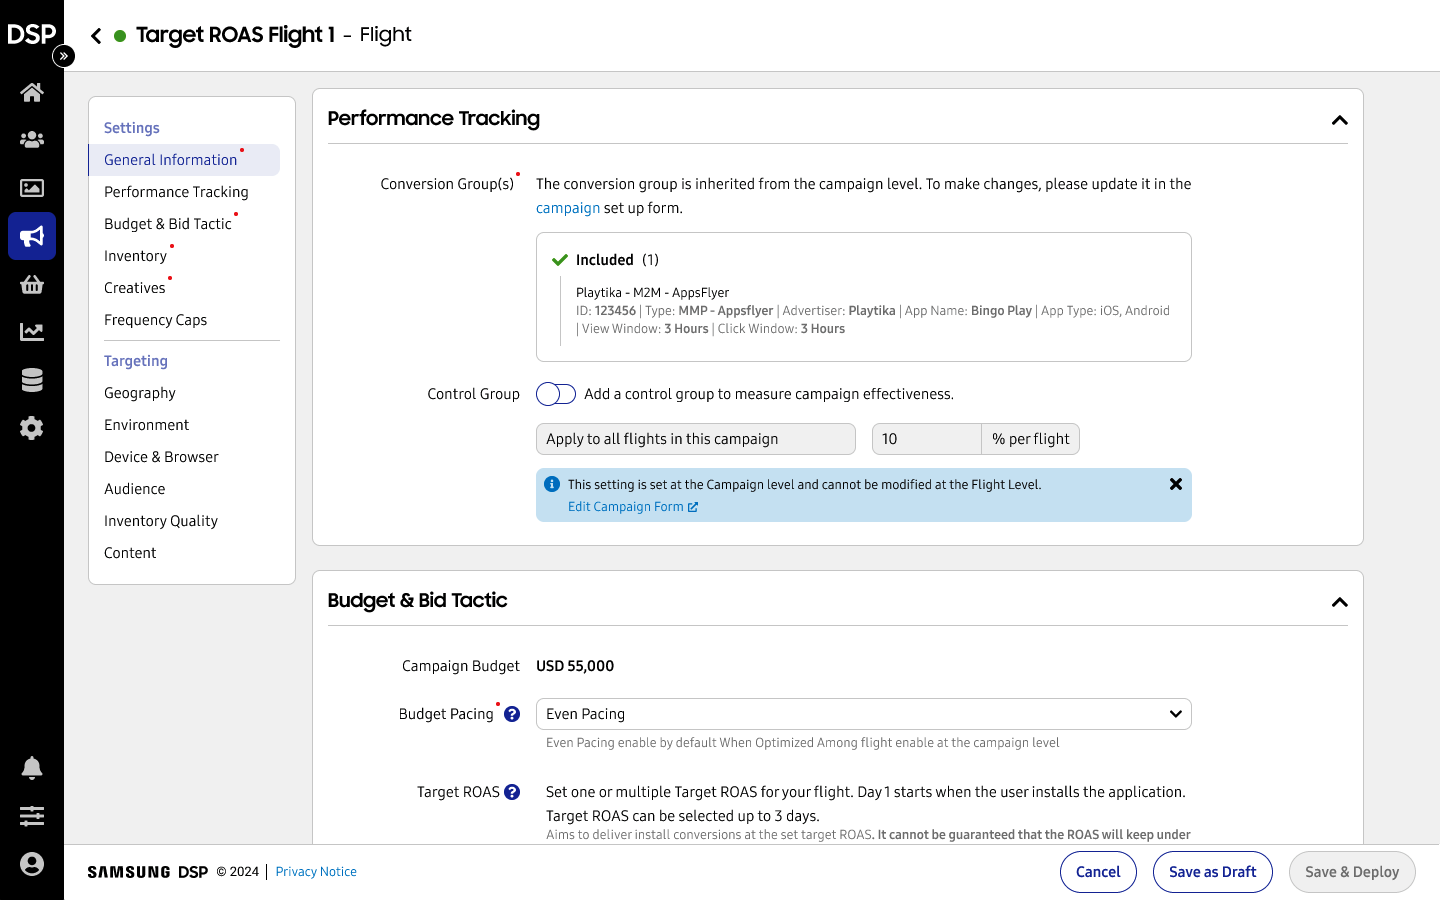
Task: Collapse the Budget & Bid Tactic section
Action: point(1339,602)
